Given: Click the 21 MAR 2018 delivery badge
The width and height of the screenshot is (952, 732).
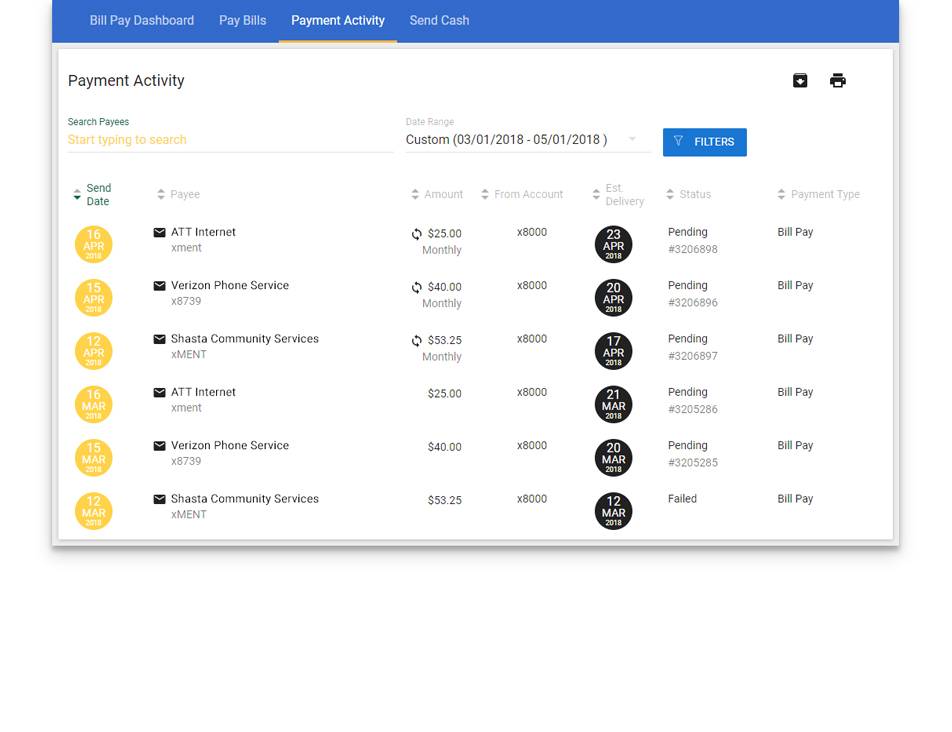Looking at the screenshot, I should click(x=613, y=404).
